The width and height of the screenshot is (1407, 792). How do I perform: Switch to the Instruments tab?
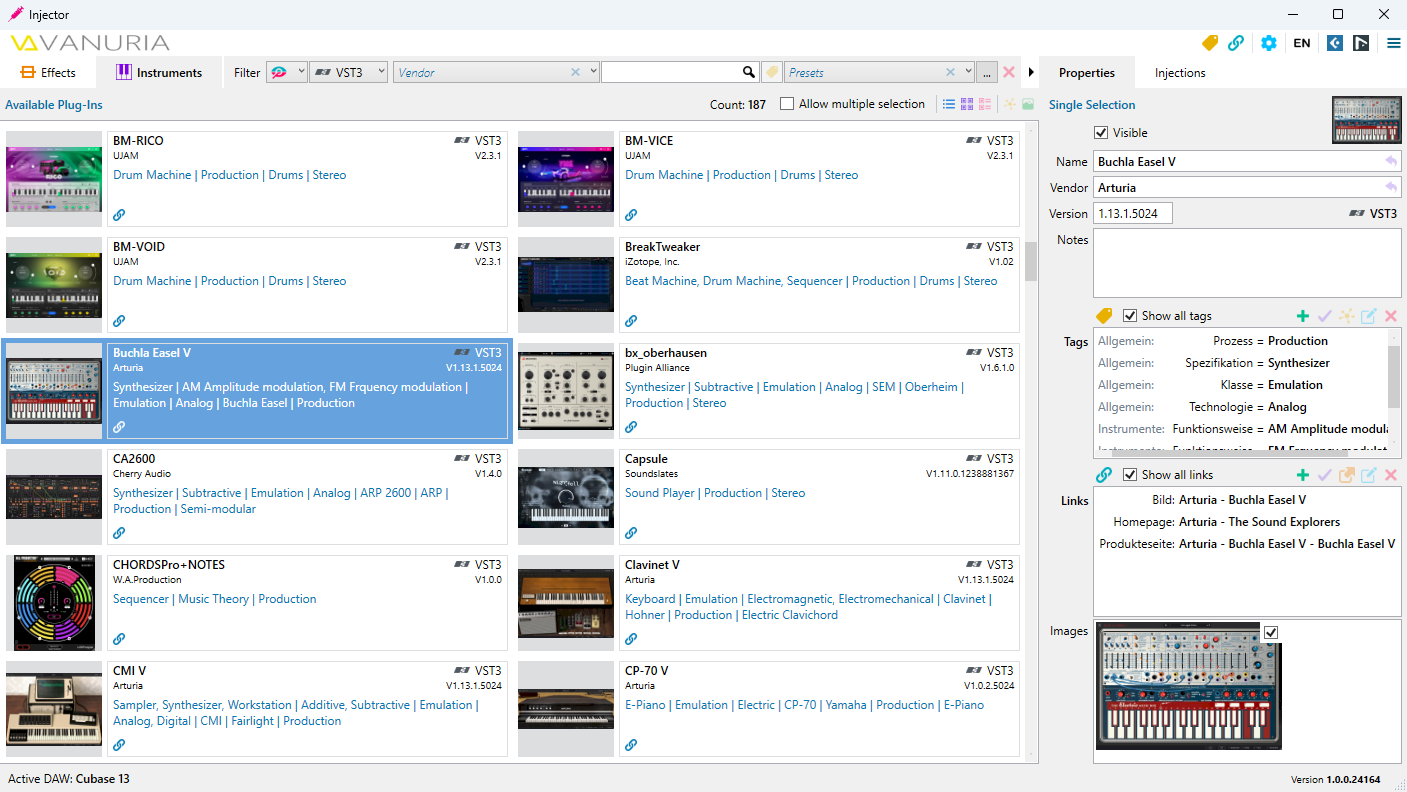pos(159,72)
